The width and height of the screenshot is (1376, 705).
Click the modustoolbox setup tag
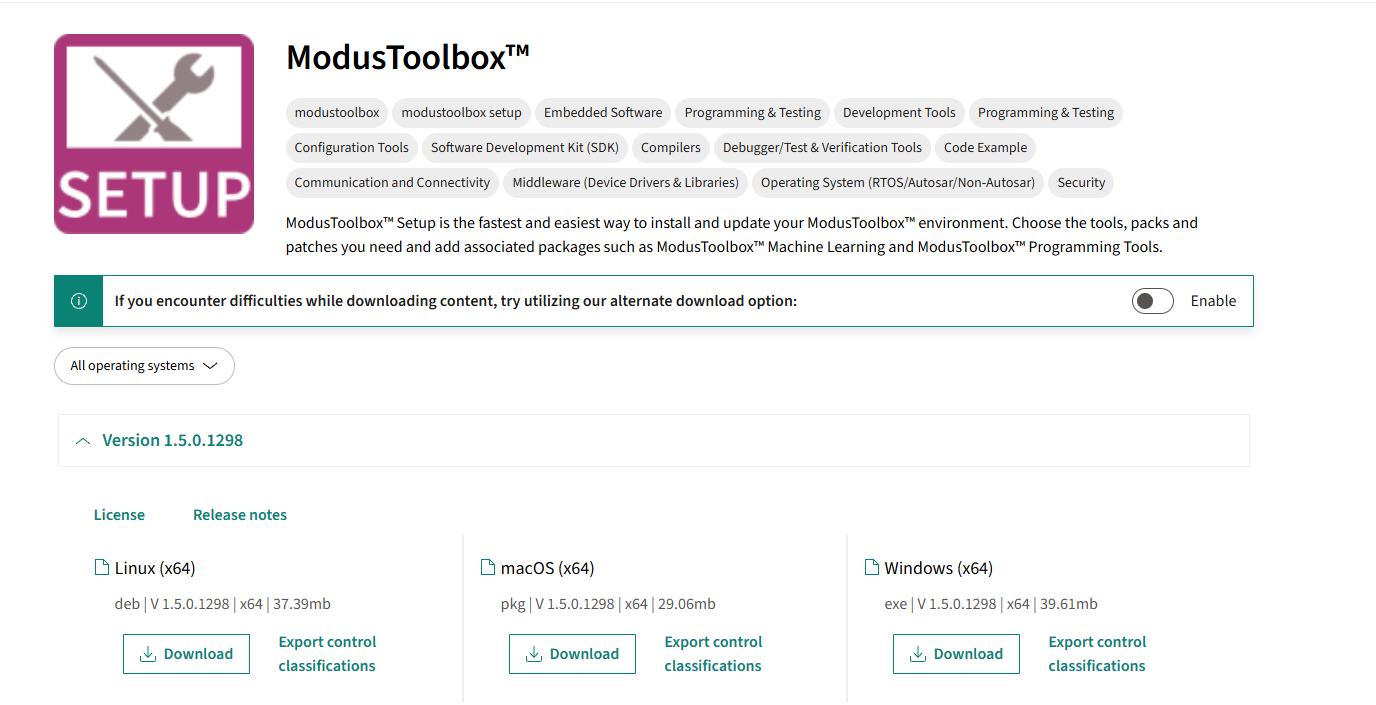[461, 113]
